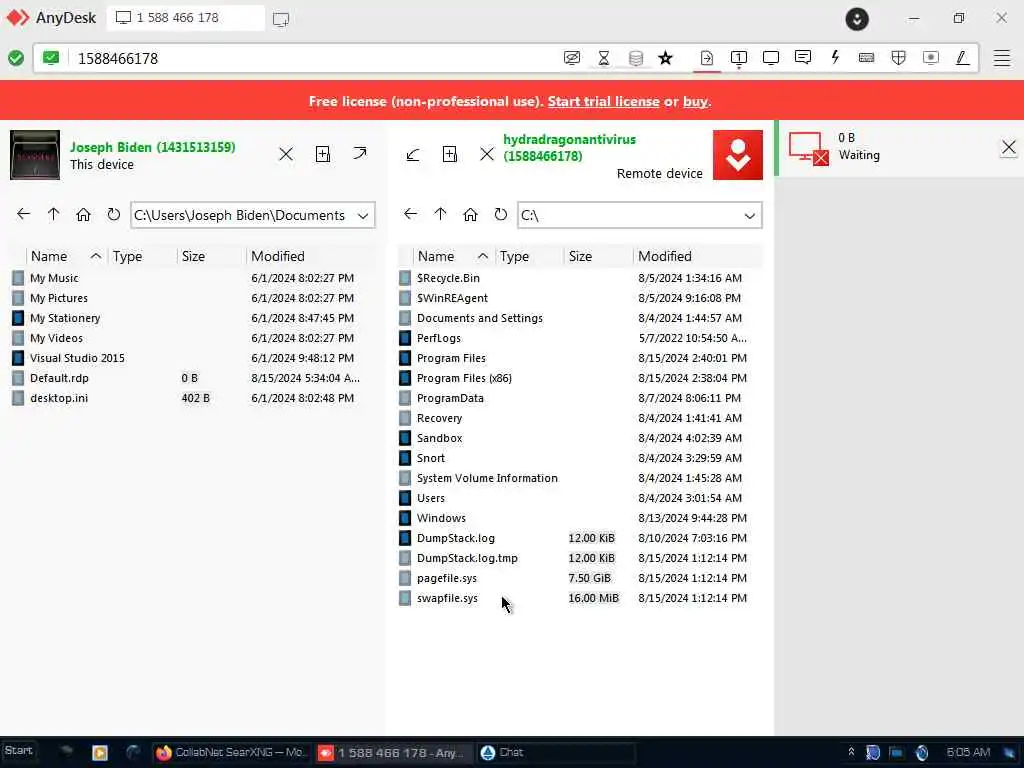The image size is (1024, 768).
Task: Open the display settings monitor icon
Action: click(x=771, y=58)
